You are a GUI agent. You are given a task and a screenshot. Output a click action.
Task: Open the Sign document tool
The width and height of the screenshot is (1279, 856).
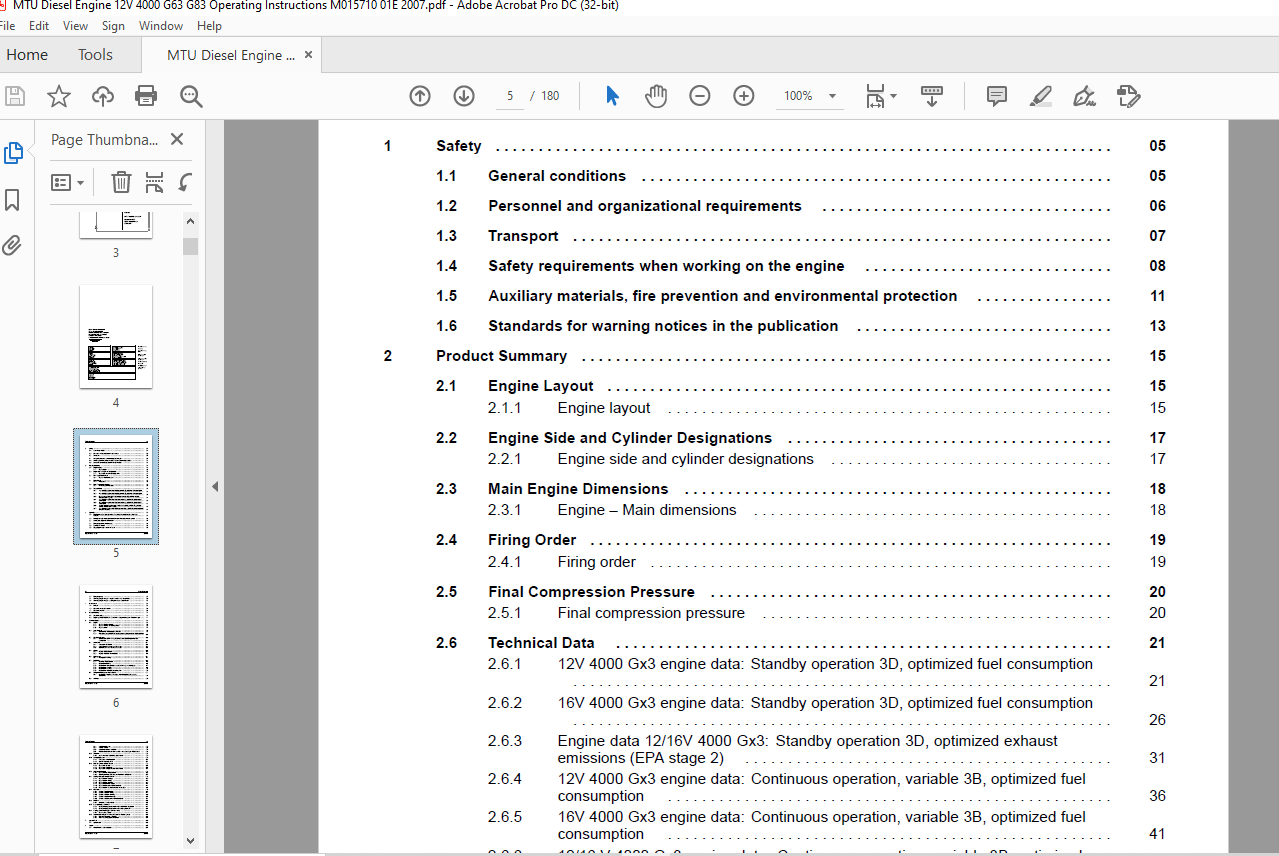pos(1084,96)
